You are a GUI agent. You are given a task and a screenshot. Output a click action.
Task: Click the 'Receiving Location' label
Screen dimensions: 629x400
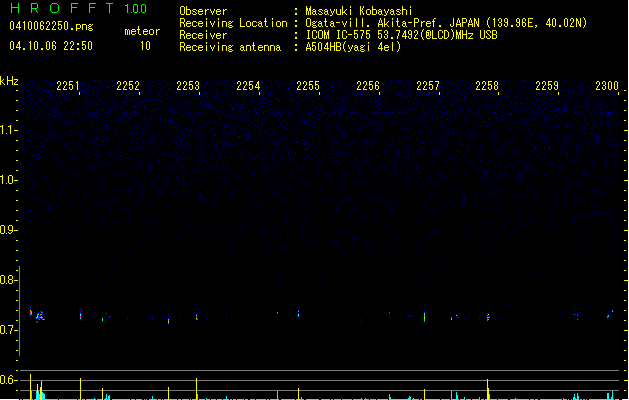(x=233, y=23)
